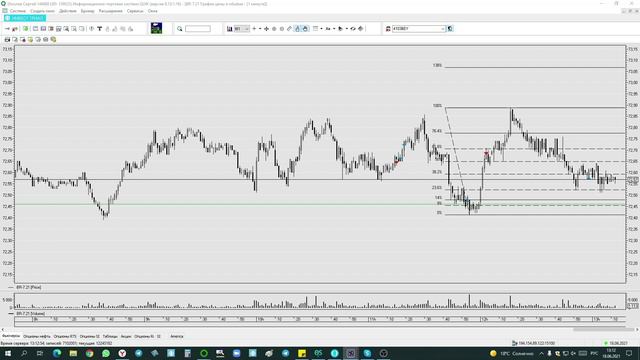
Task: Open Yandex browser from the taskbar
Action: 122,353
